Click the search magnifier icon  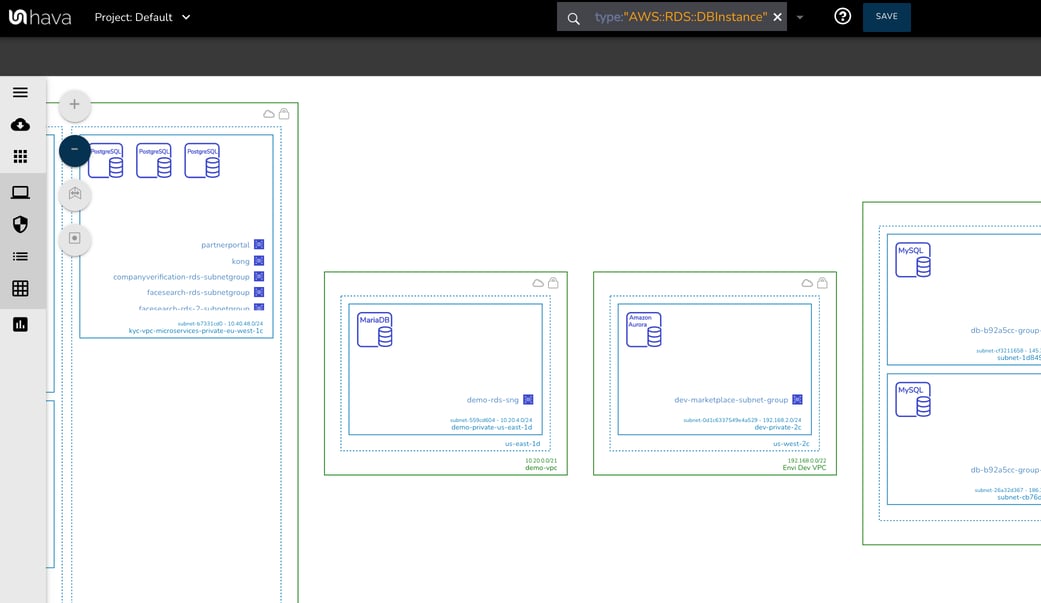click(x=574, y=19)
